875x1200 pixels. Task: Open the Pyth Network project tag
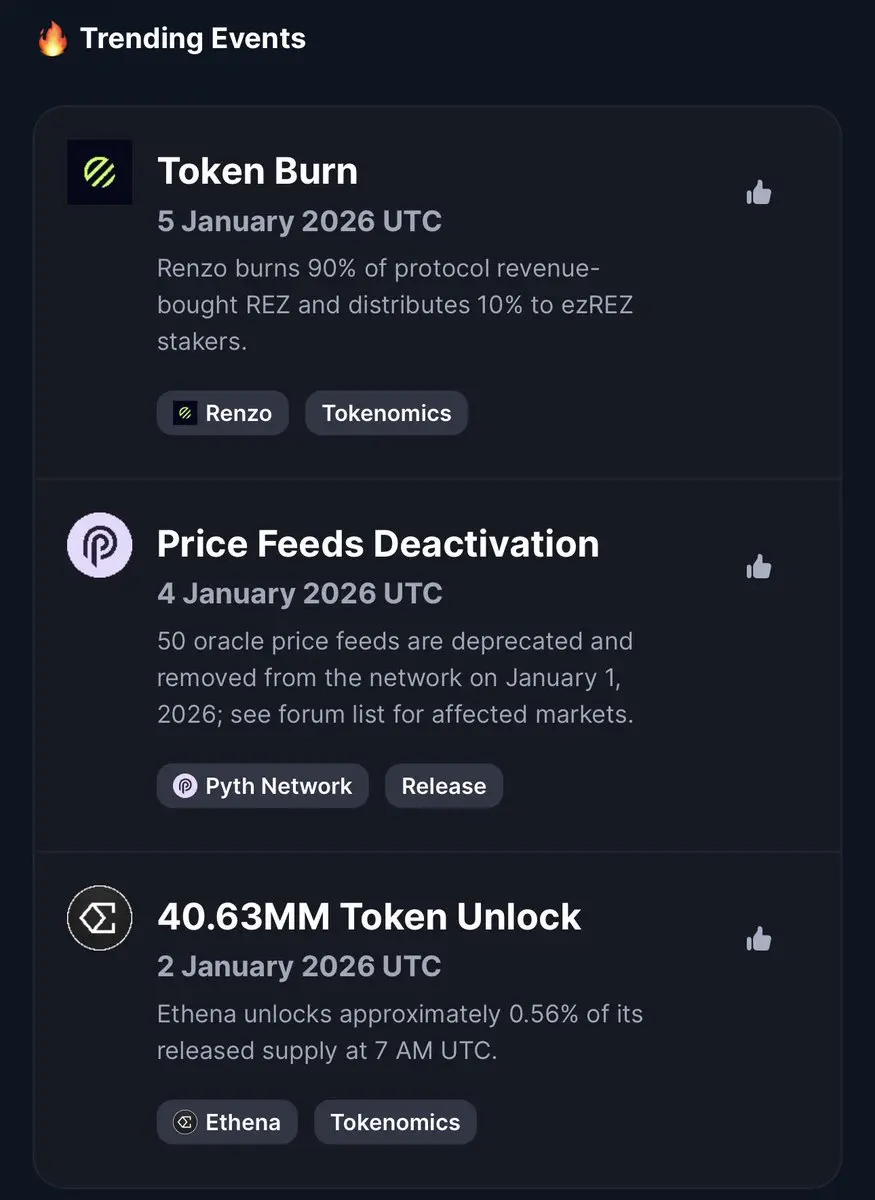coord(263,786)
